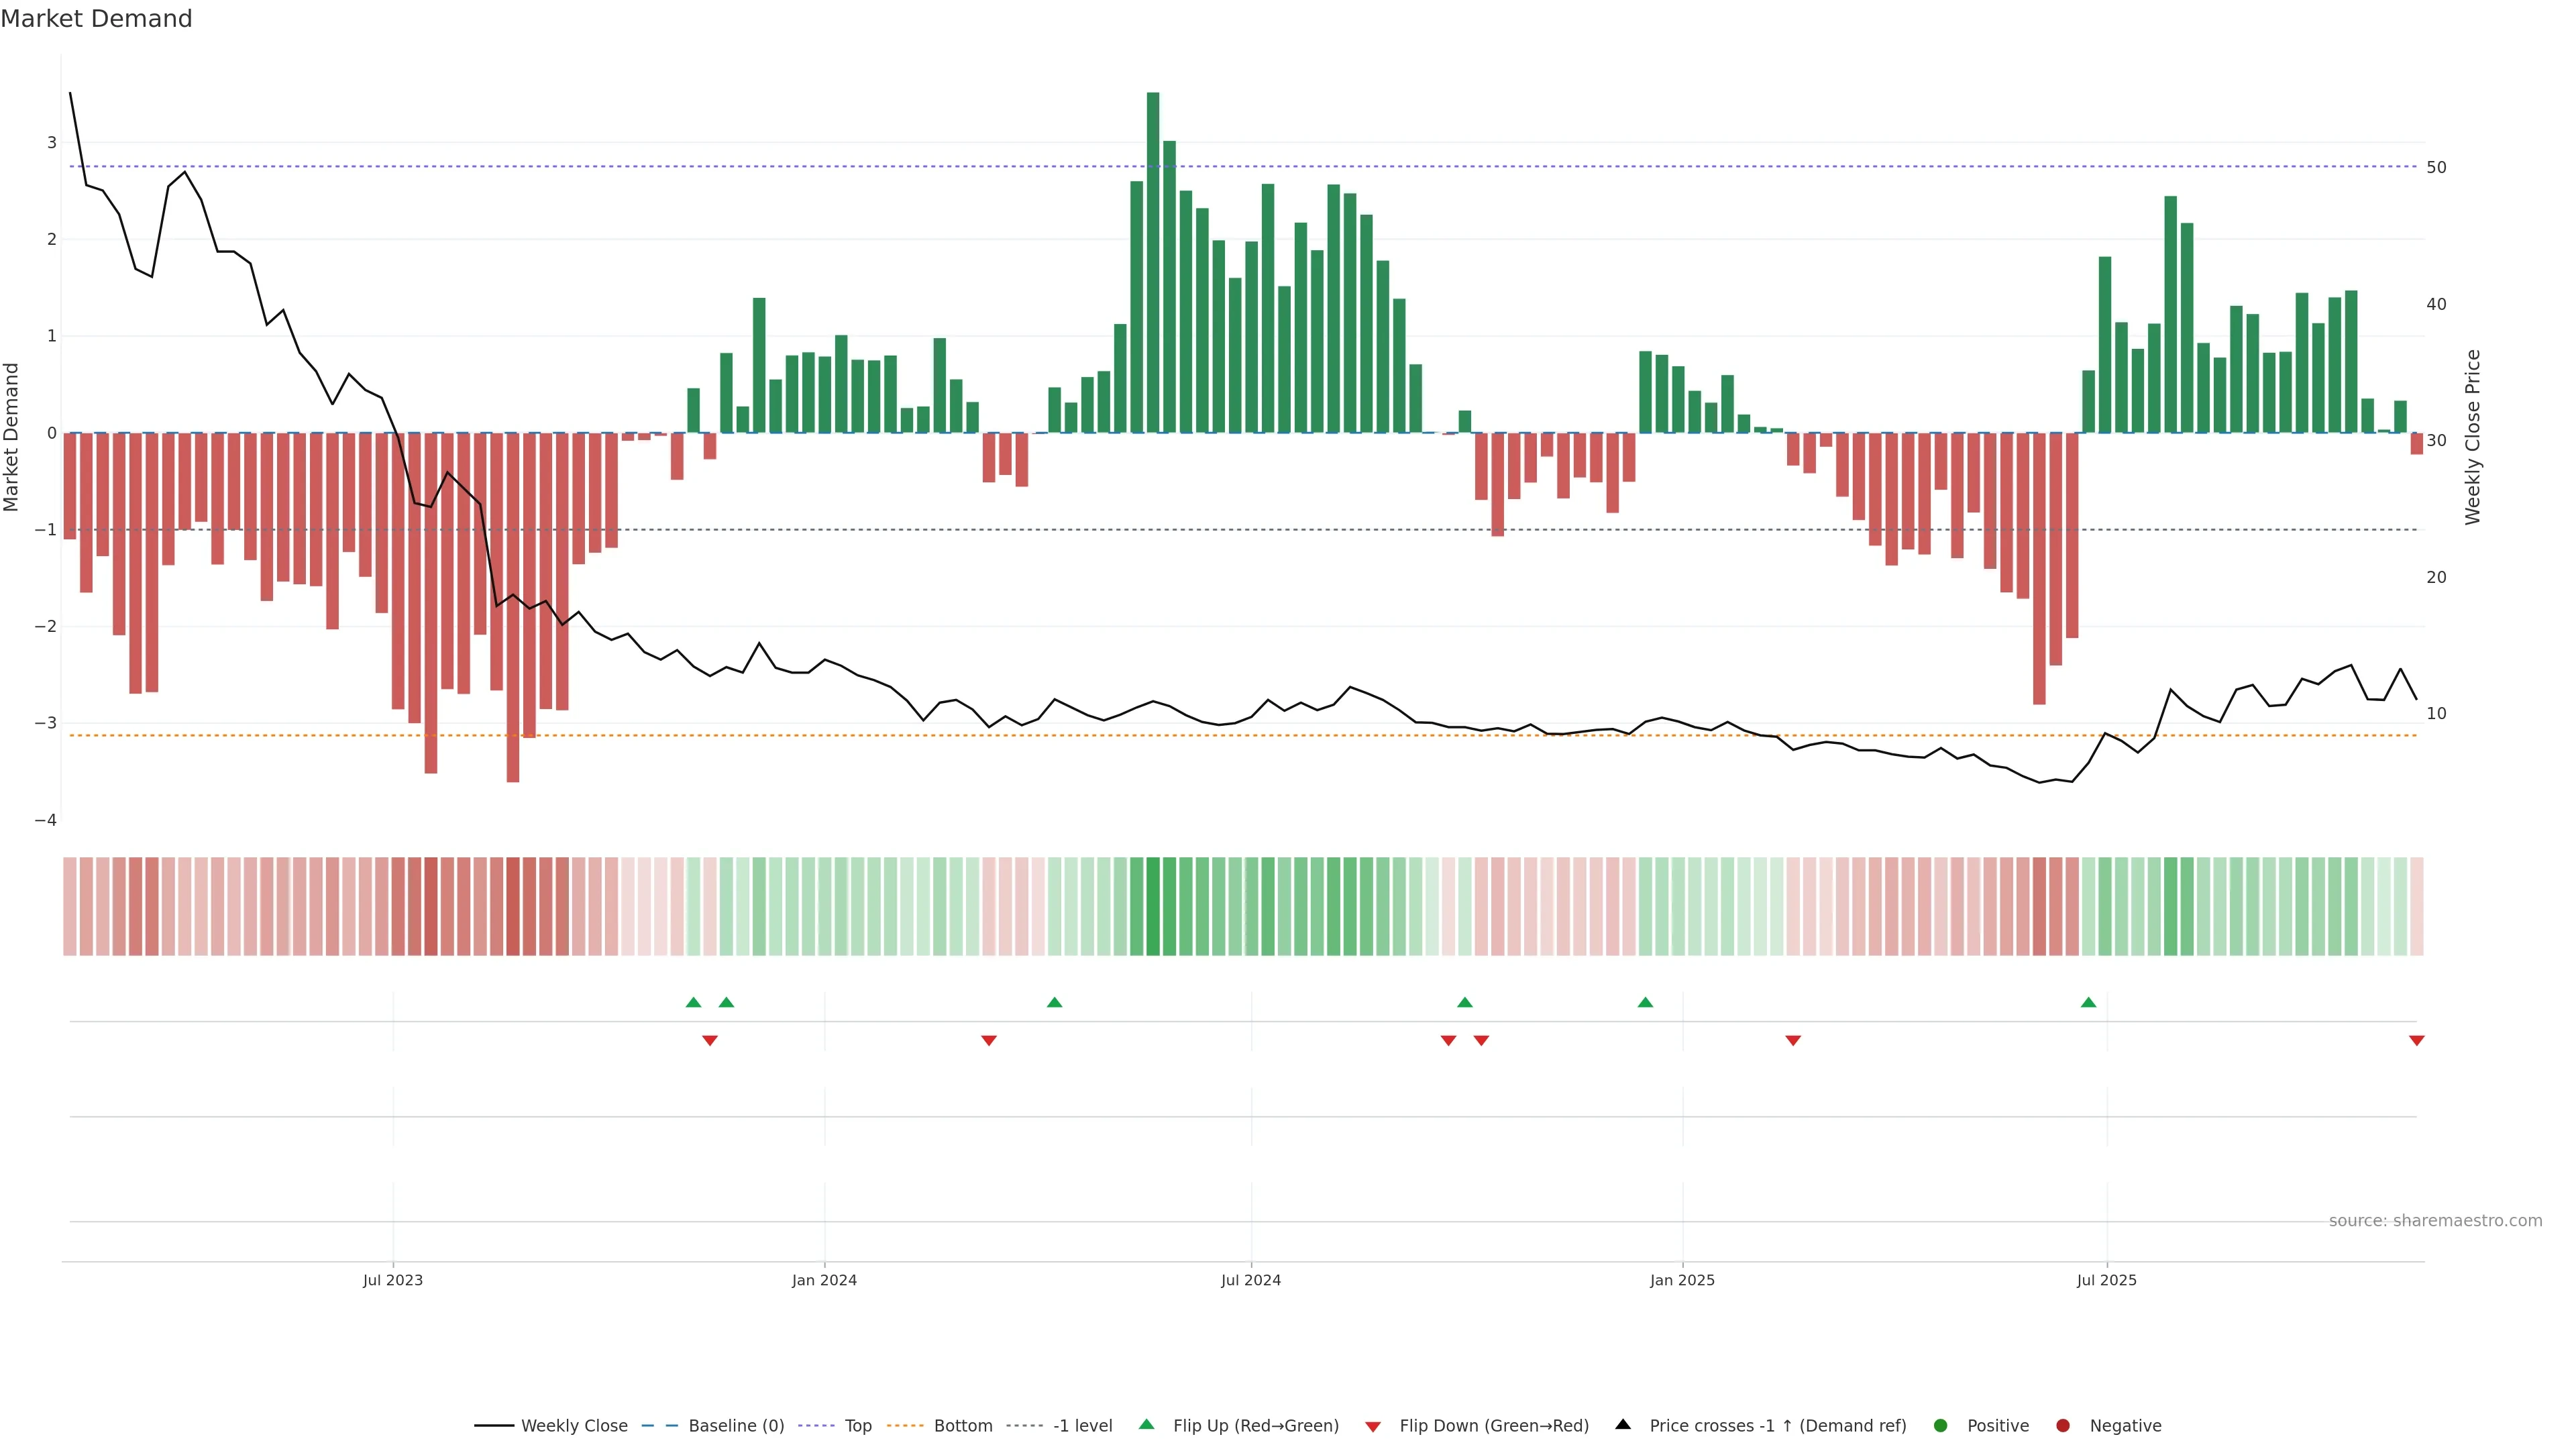Click darkest green heatmap cell
The image size is (2576, 1449).
[1153, 906]
